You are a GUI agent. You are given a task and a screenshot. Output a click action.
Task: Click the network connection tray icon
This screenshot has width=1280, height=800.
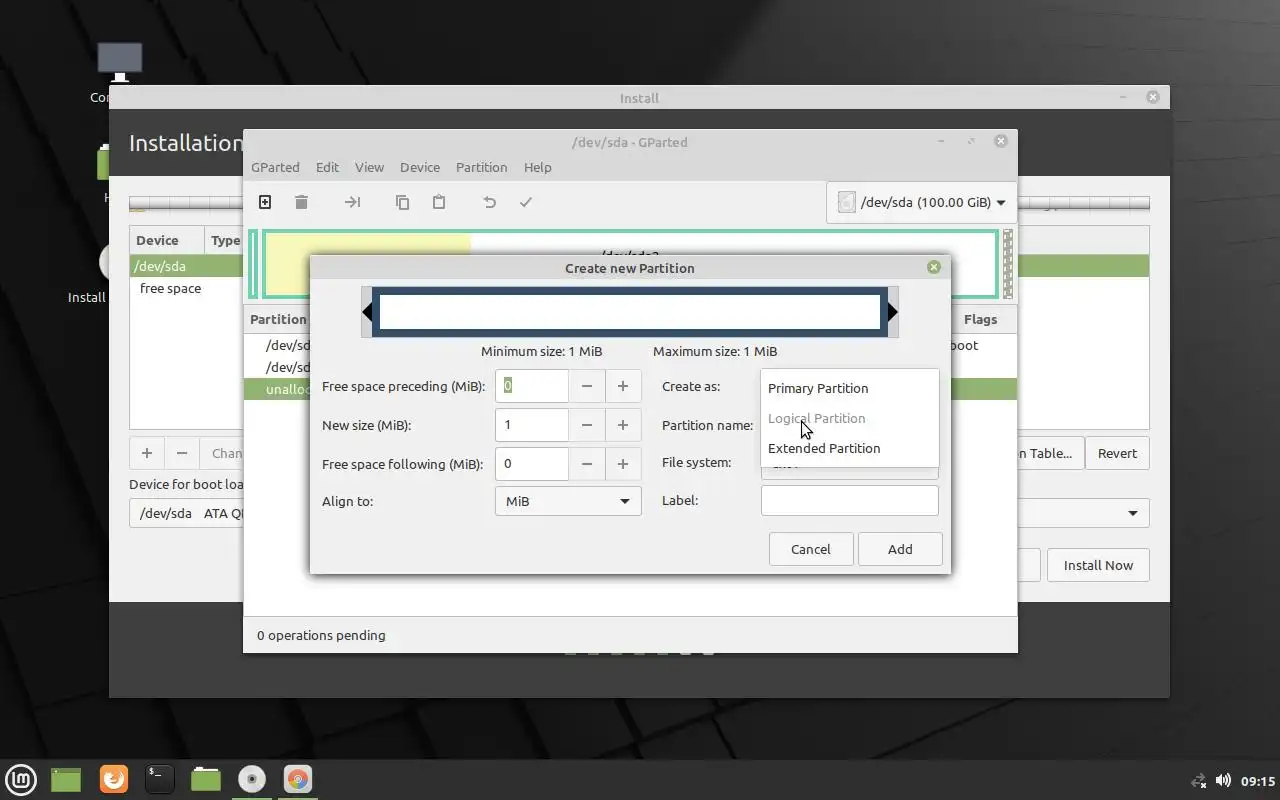coord(1199,780)
